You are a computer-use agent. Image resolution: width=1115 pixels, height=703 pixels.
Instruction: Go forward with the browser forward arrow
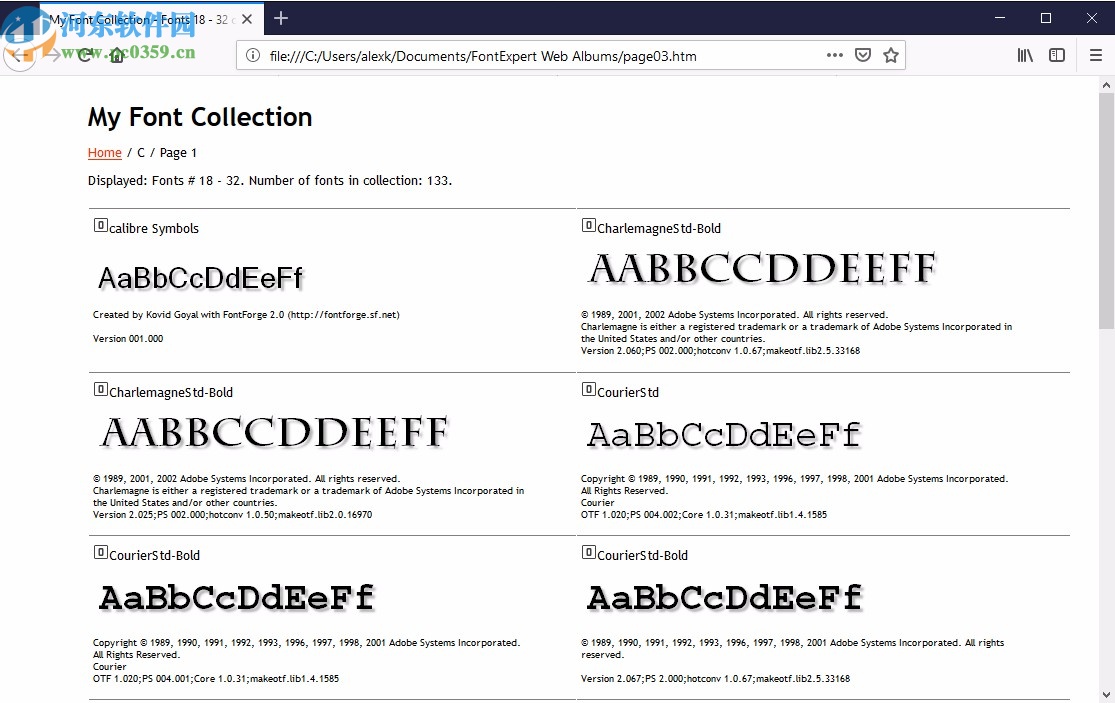click(53, 55)
